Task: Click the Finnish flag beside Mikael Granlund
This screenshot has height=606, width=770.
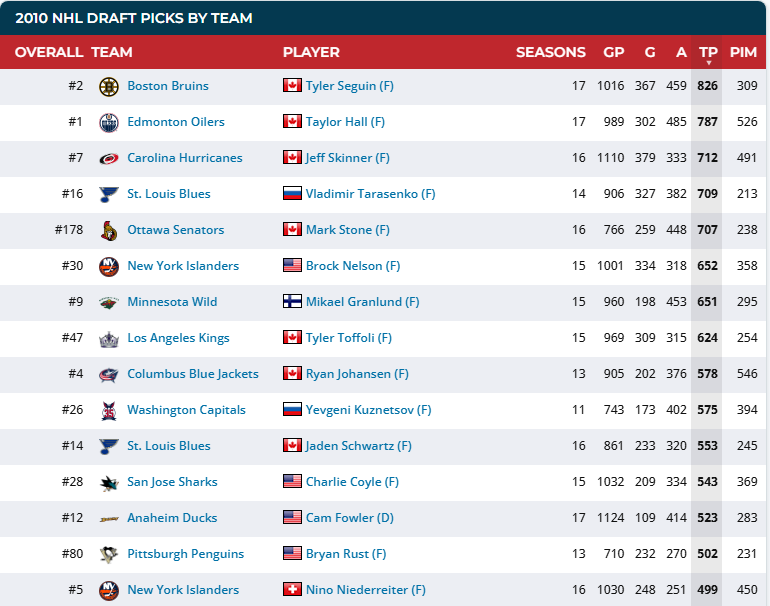Action: tap(292, 301)
